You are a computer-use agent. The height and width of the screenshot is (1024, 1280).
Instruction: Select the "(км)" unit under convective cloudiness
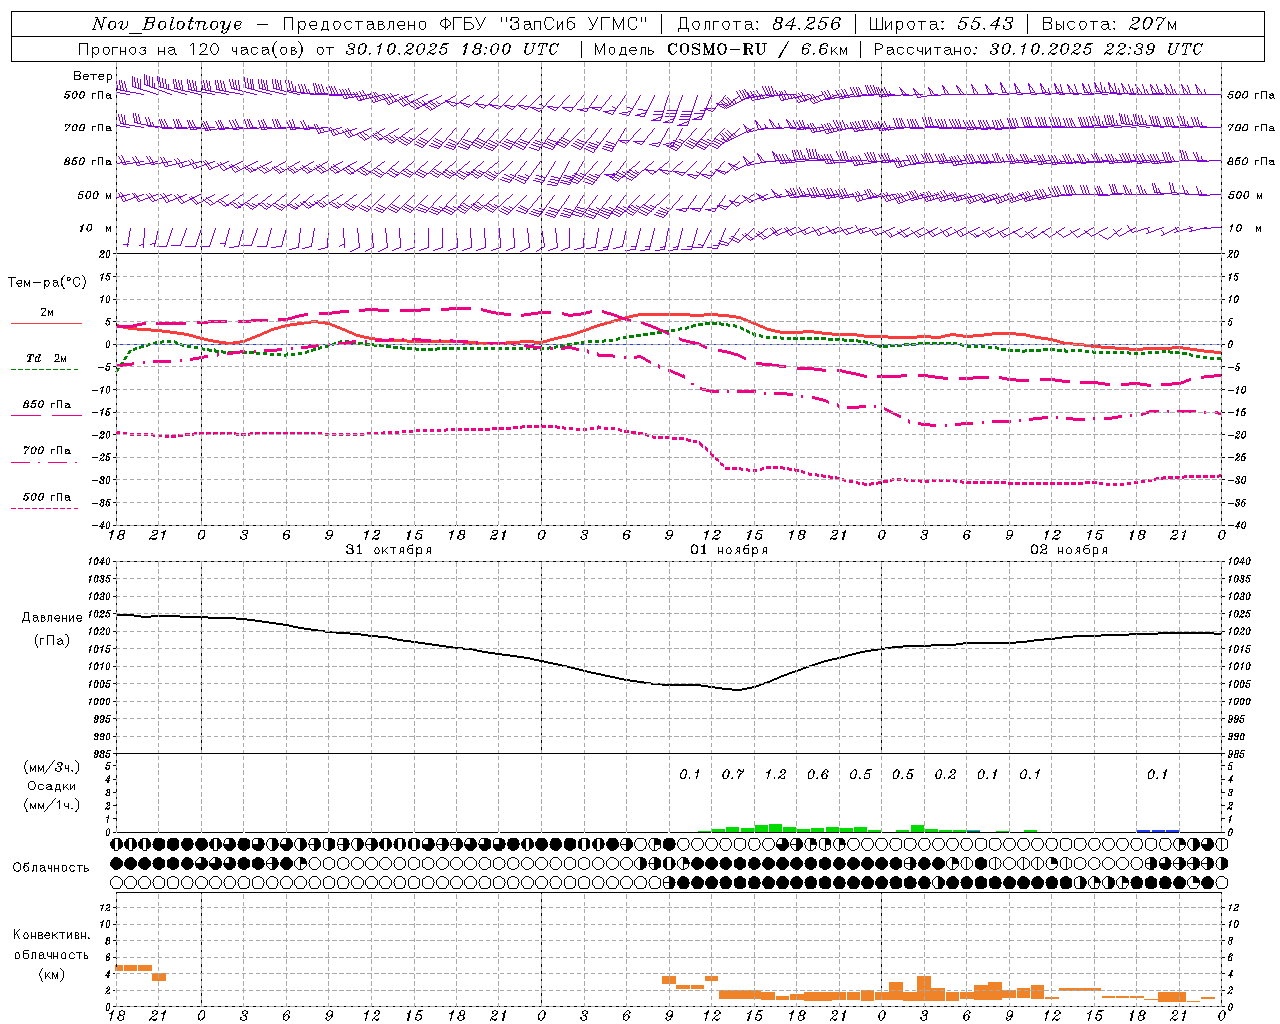[52, 974]
